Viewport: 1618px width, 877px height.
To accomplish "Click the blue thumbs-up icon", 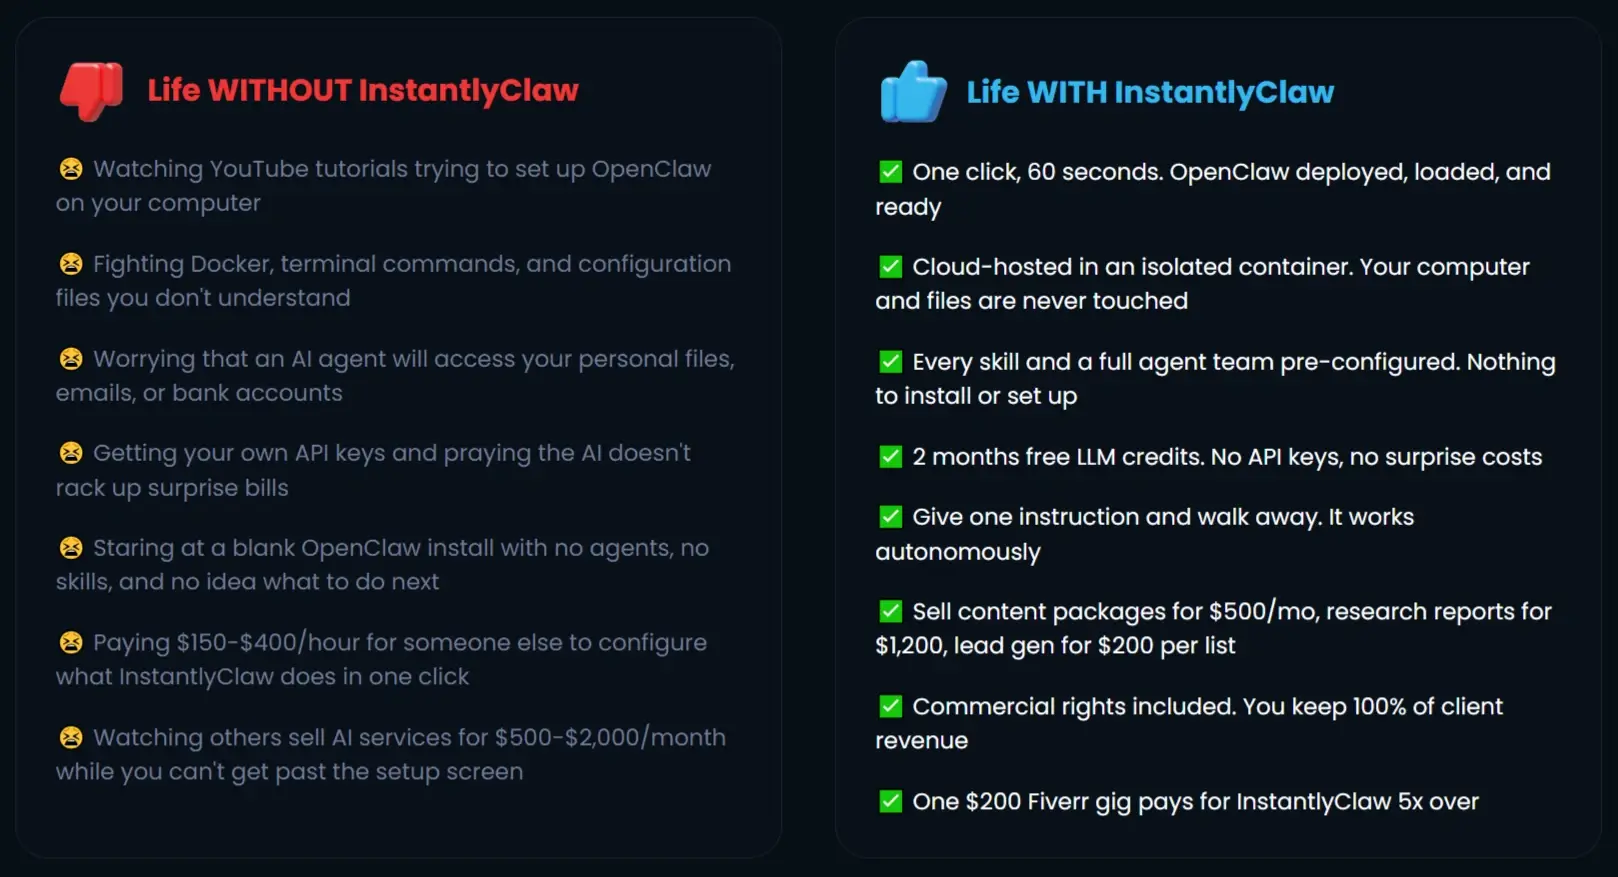I will (x=912, y=92).
